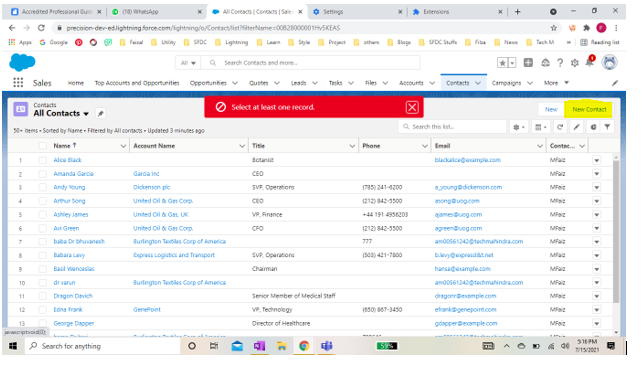Open the More navigation dropdown
Image resolution: width=642 pixels, height=372 pixels.
[x=556, y=83]
